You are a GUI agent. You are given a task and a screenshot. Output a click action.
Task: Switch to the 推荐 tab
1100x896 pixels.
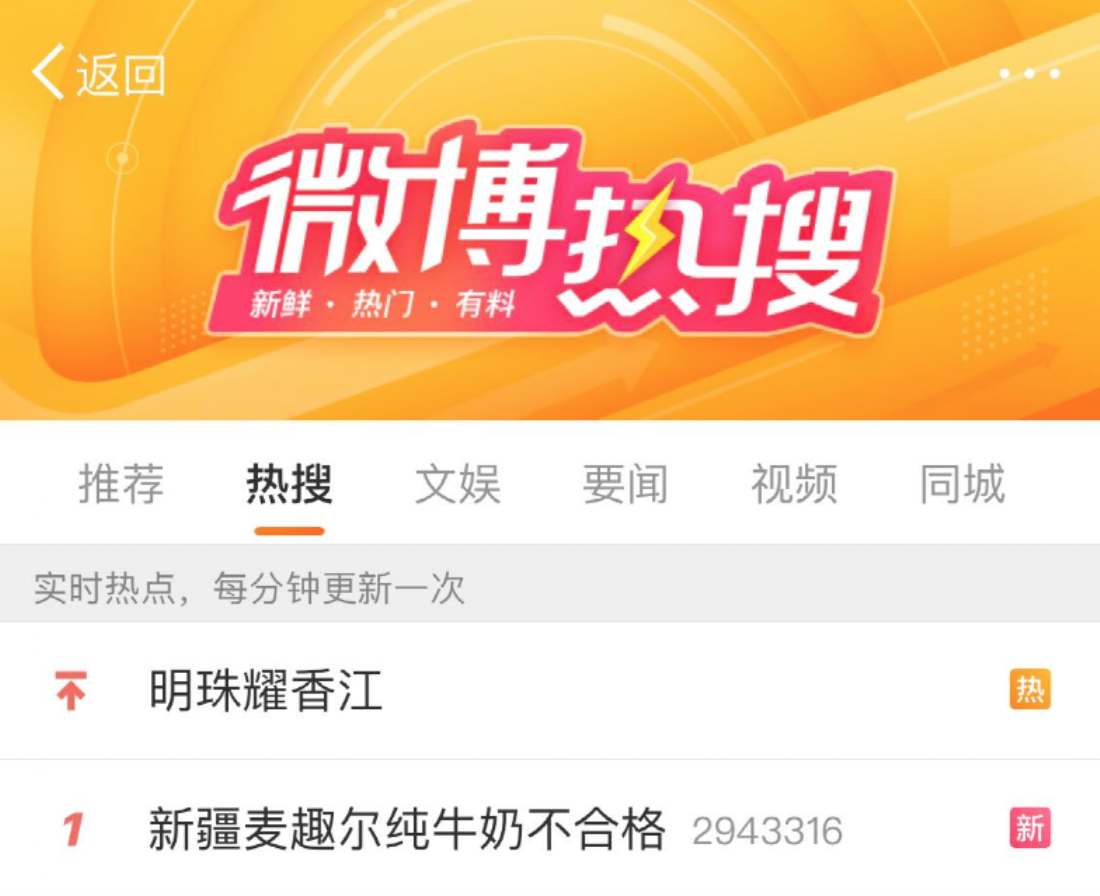tap(121, 483)
